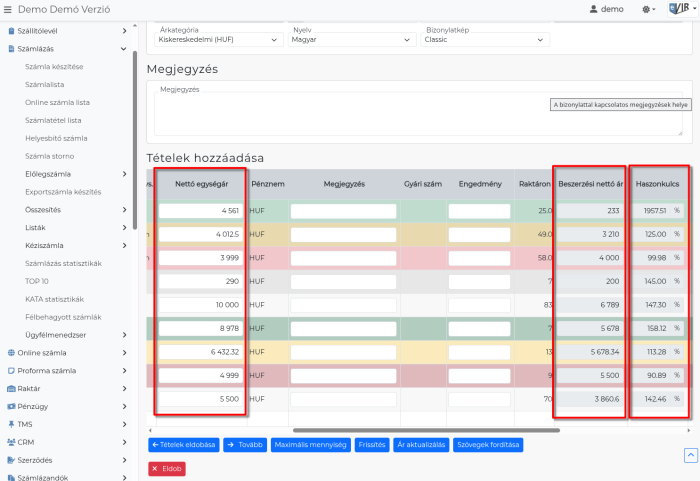Click the demo user profile icon
This screenshot has height=481, width=700.
[x=593, y=9]
